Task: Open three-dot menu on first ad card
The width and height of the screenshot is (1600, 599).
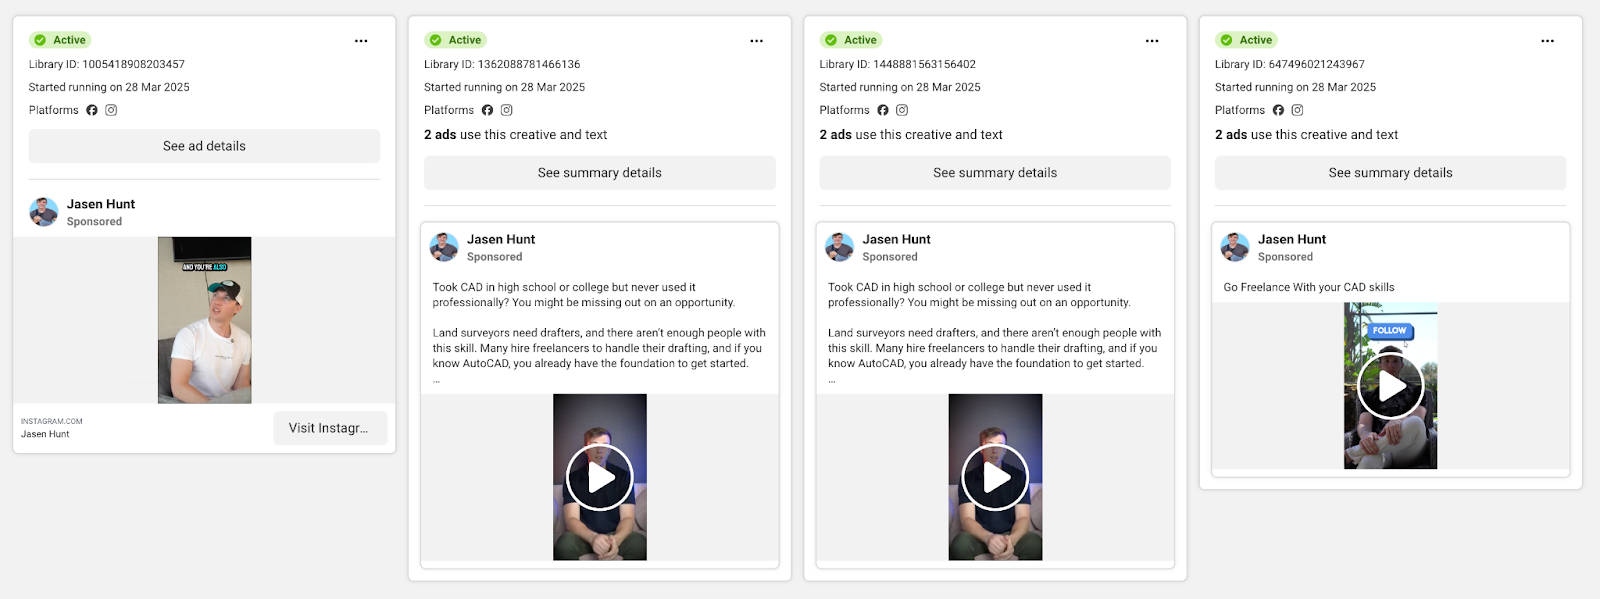Action: tap(361, 41)
